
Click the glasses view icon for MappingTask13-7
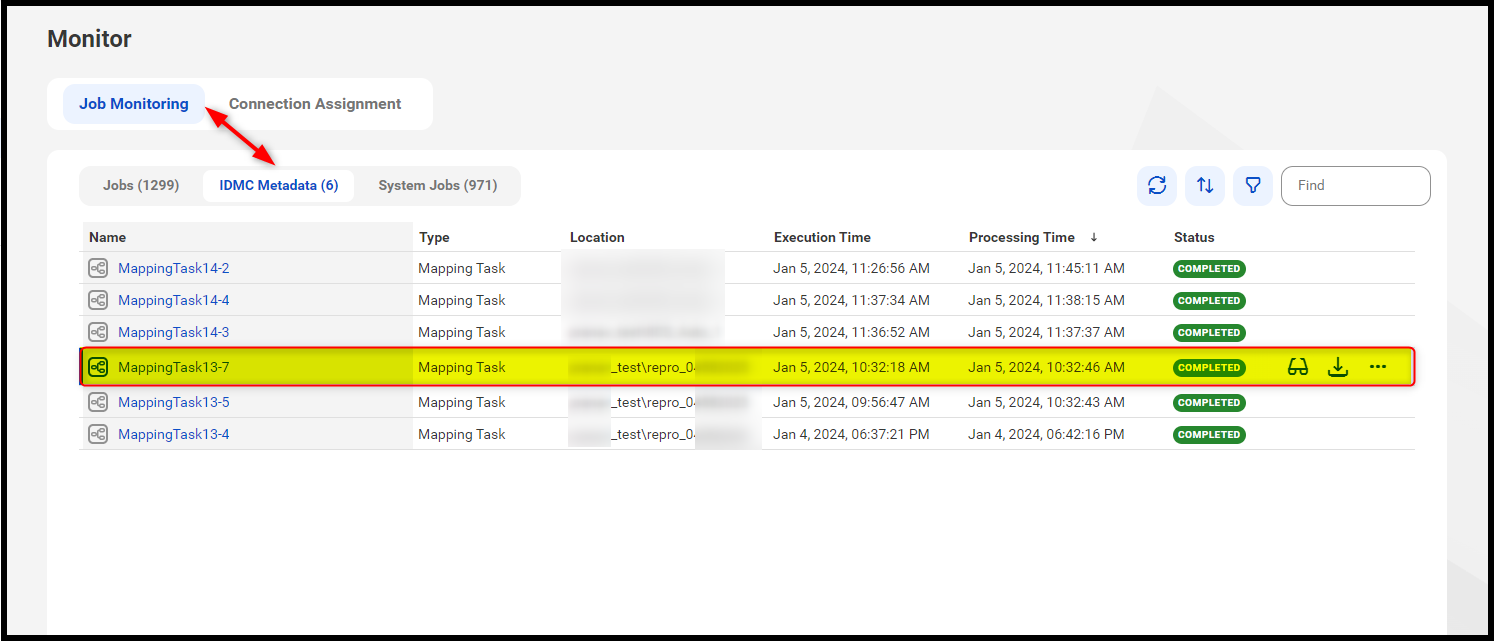click(x=1298, y=367)
